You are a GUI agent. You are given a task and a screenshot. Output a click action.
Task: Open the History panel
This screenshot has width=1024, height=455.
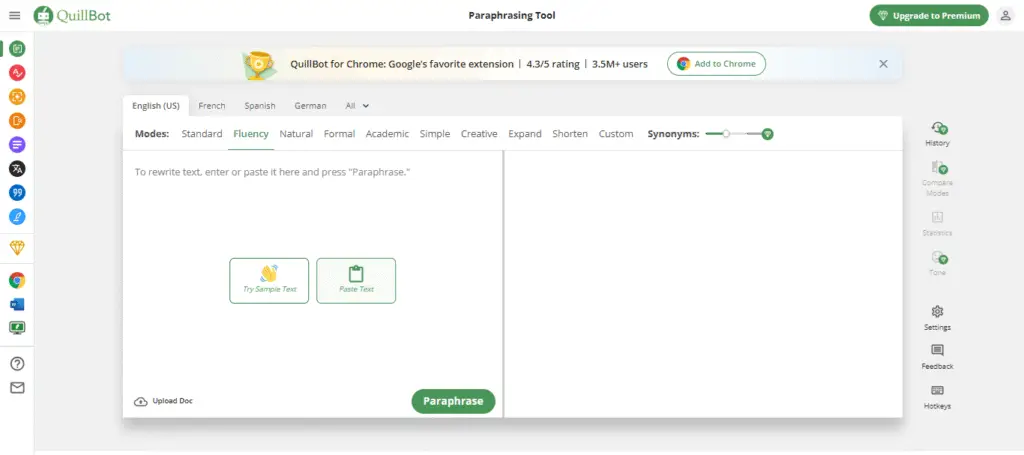937,134
